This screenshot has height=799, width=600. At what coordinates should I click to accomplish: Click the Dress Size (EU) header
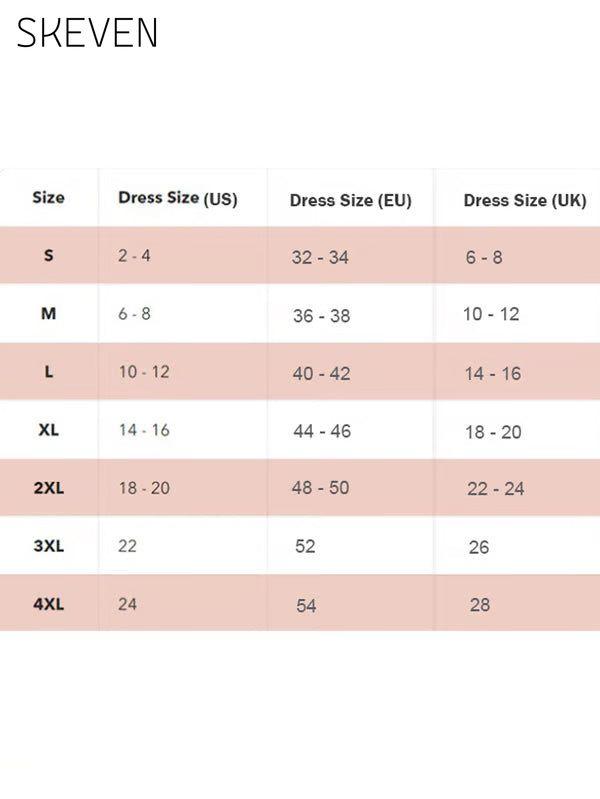pyautogui.click(x=351, y=200)
